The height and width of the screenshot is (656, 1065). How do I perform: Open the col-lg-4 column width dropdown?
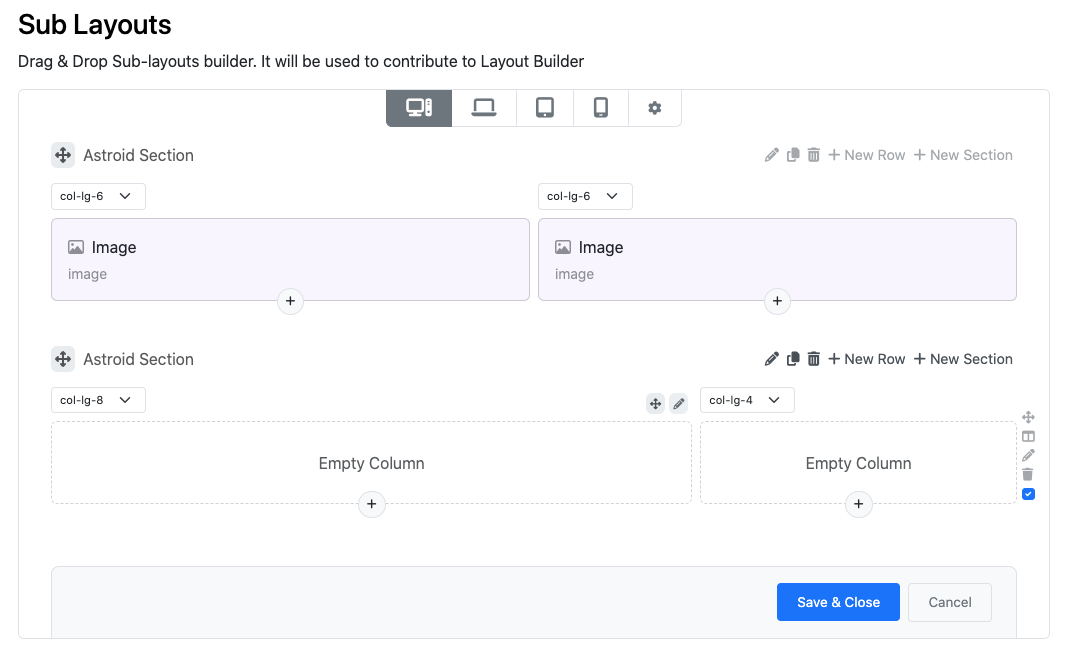click(x=747, y=400)
